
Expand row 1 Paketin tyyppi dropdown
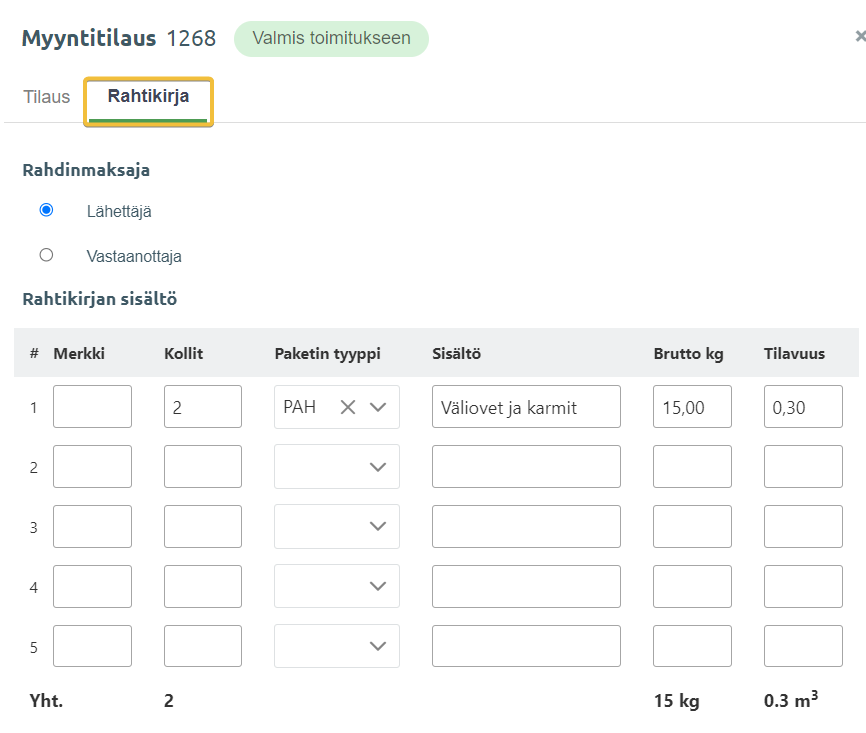pyautogui.click(x=378, y=407)
